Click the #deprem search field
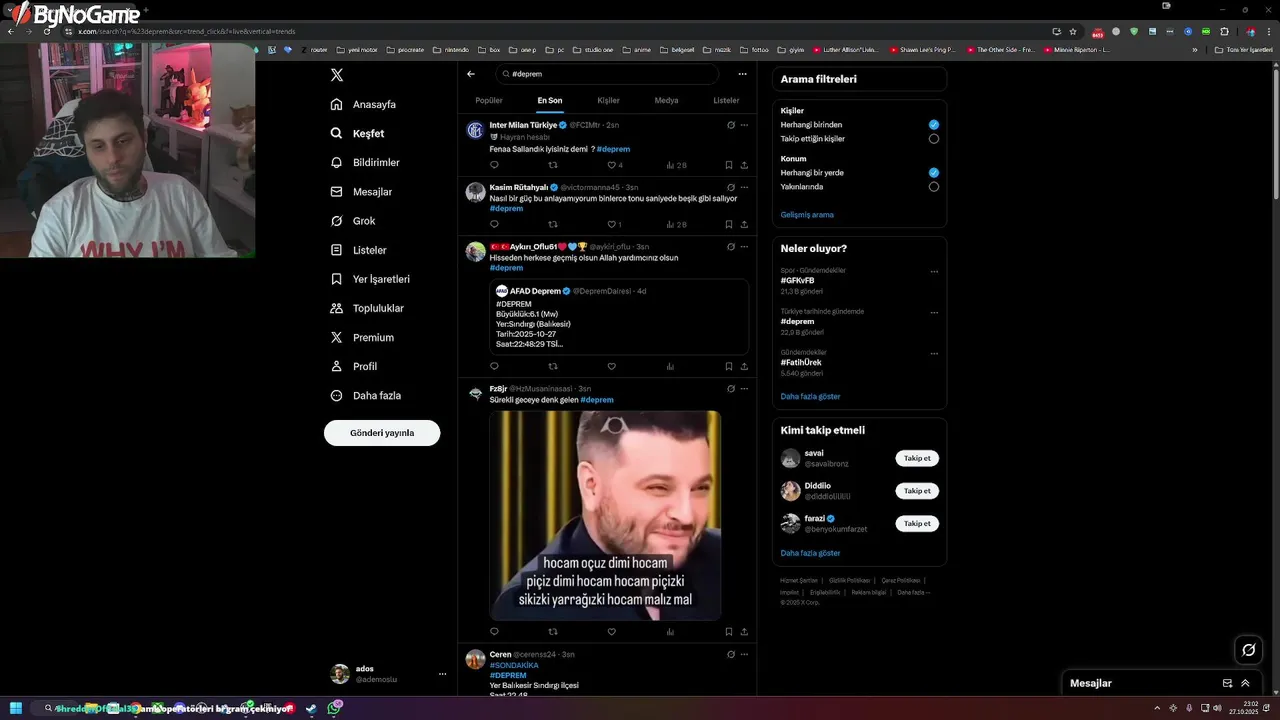 point(606,74)
